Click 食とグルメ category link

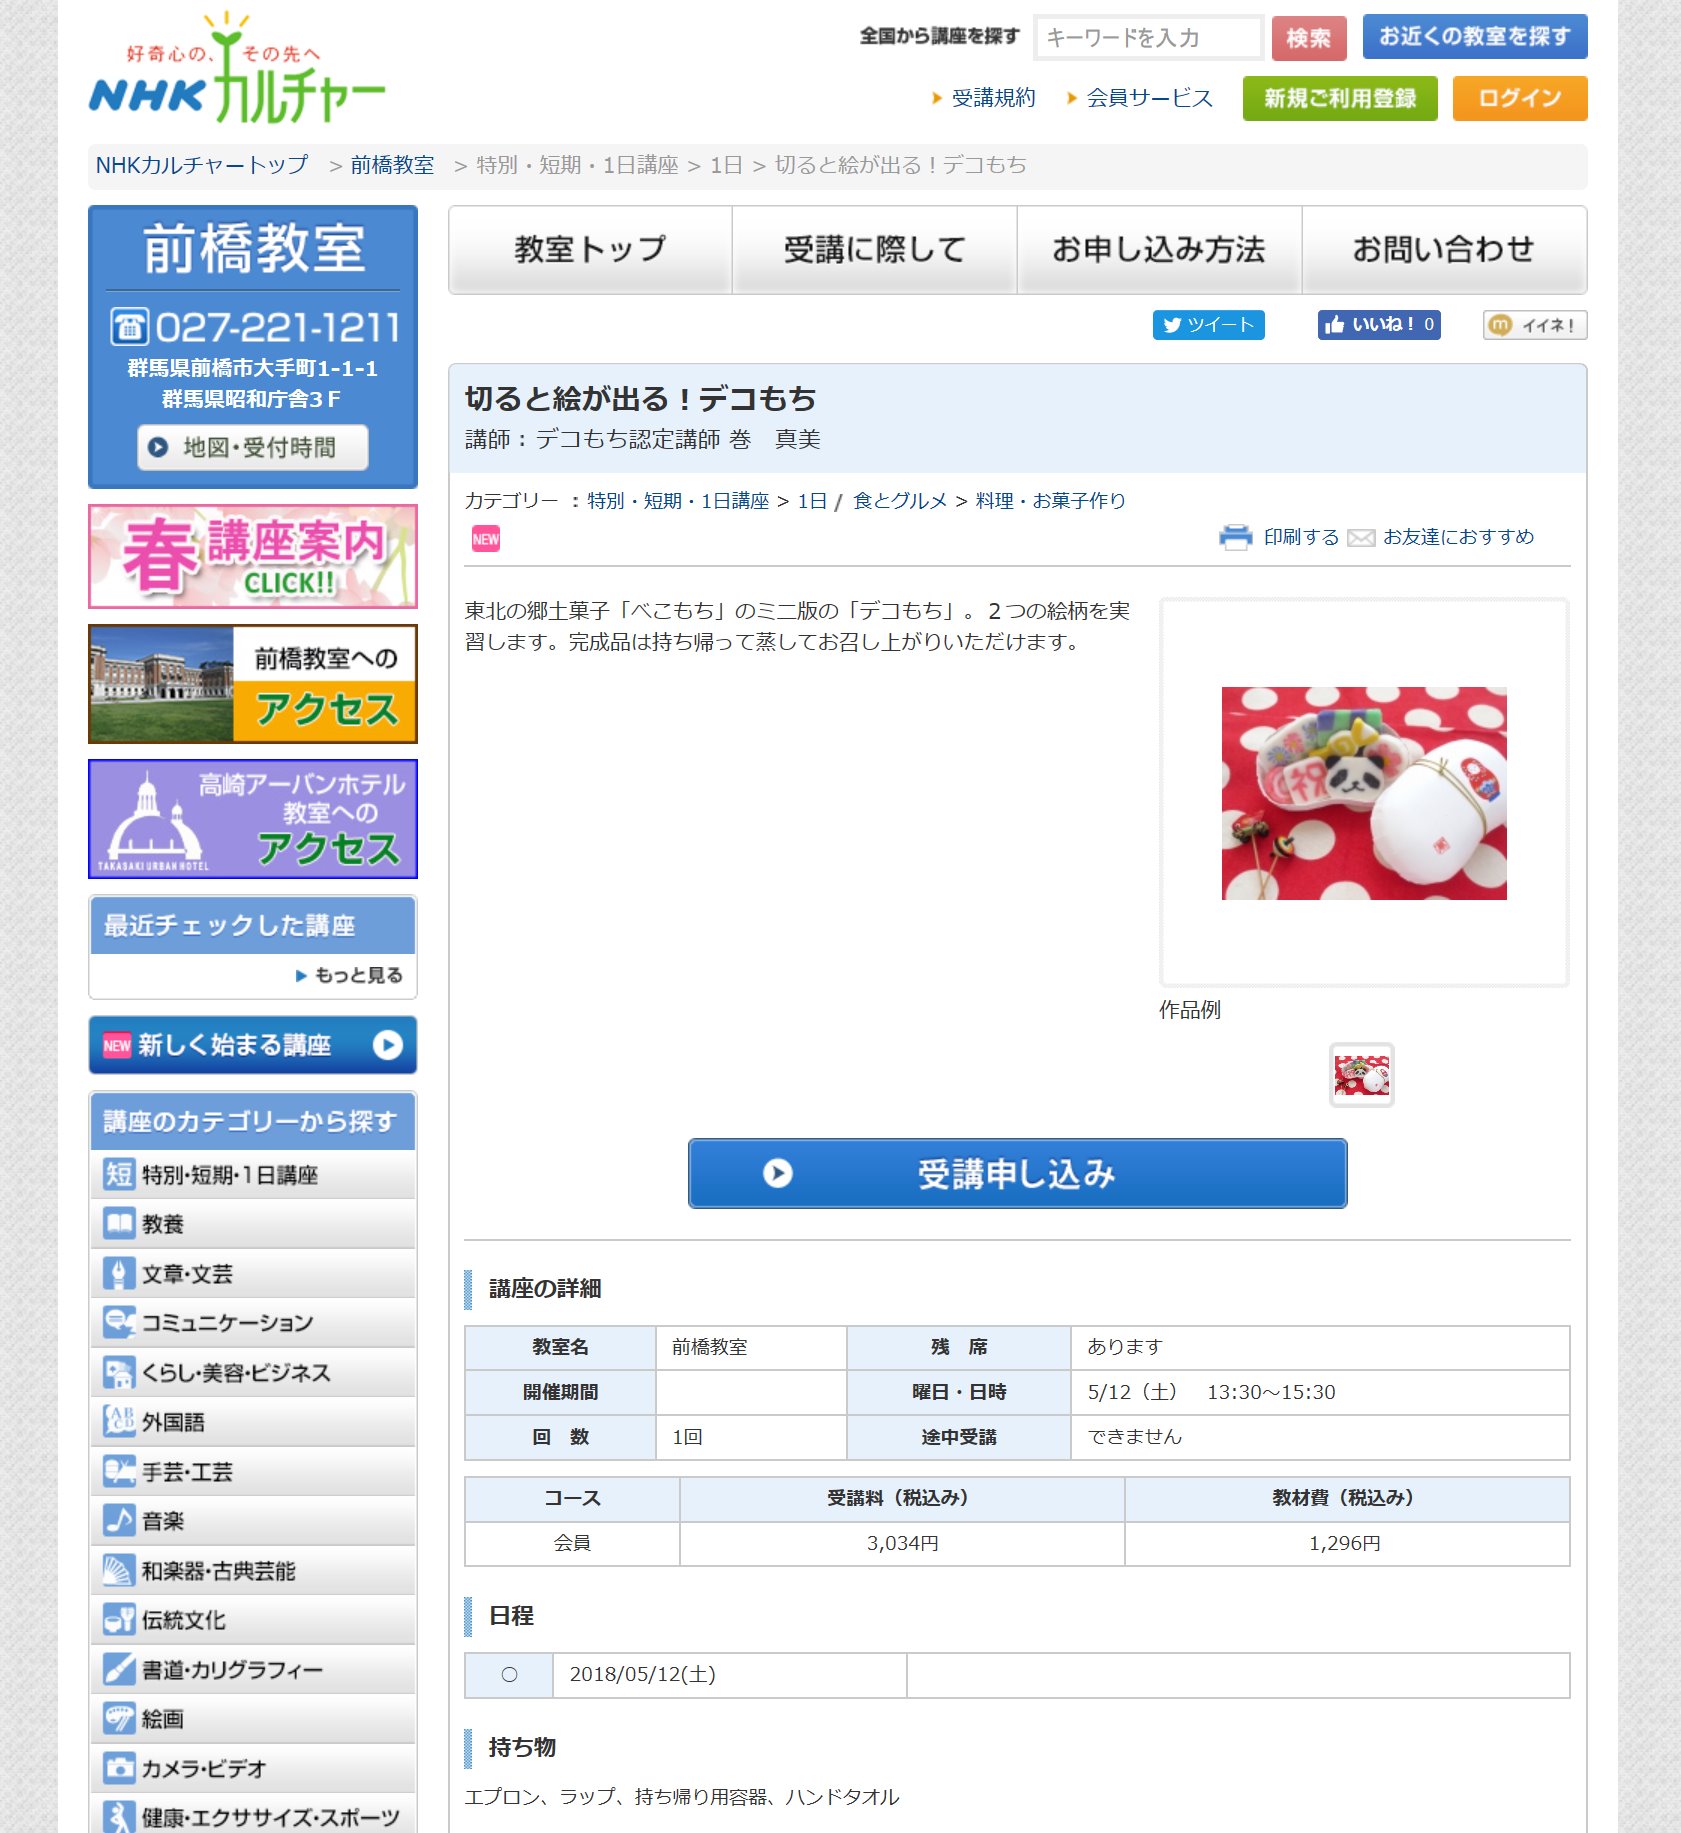click(x=900, y=501)
